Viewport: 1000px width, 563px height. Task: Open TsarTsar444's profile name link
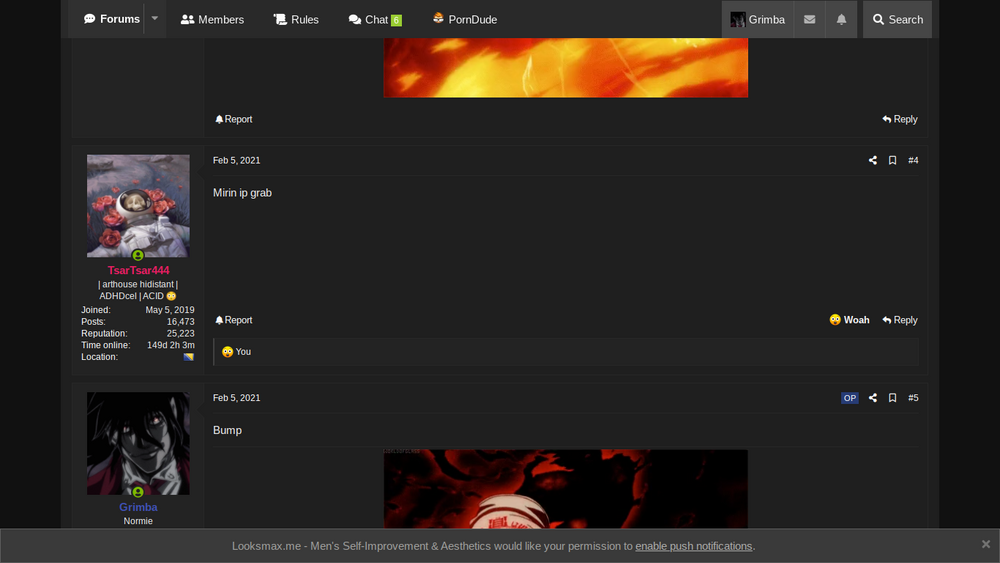tap(138, 270)
